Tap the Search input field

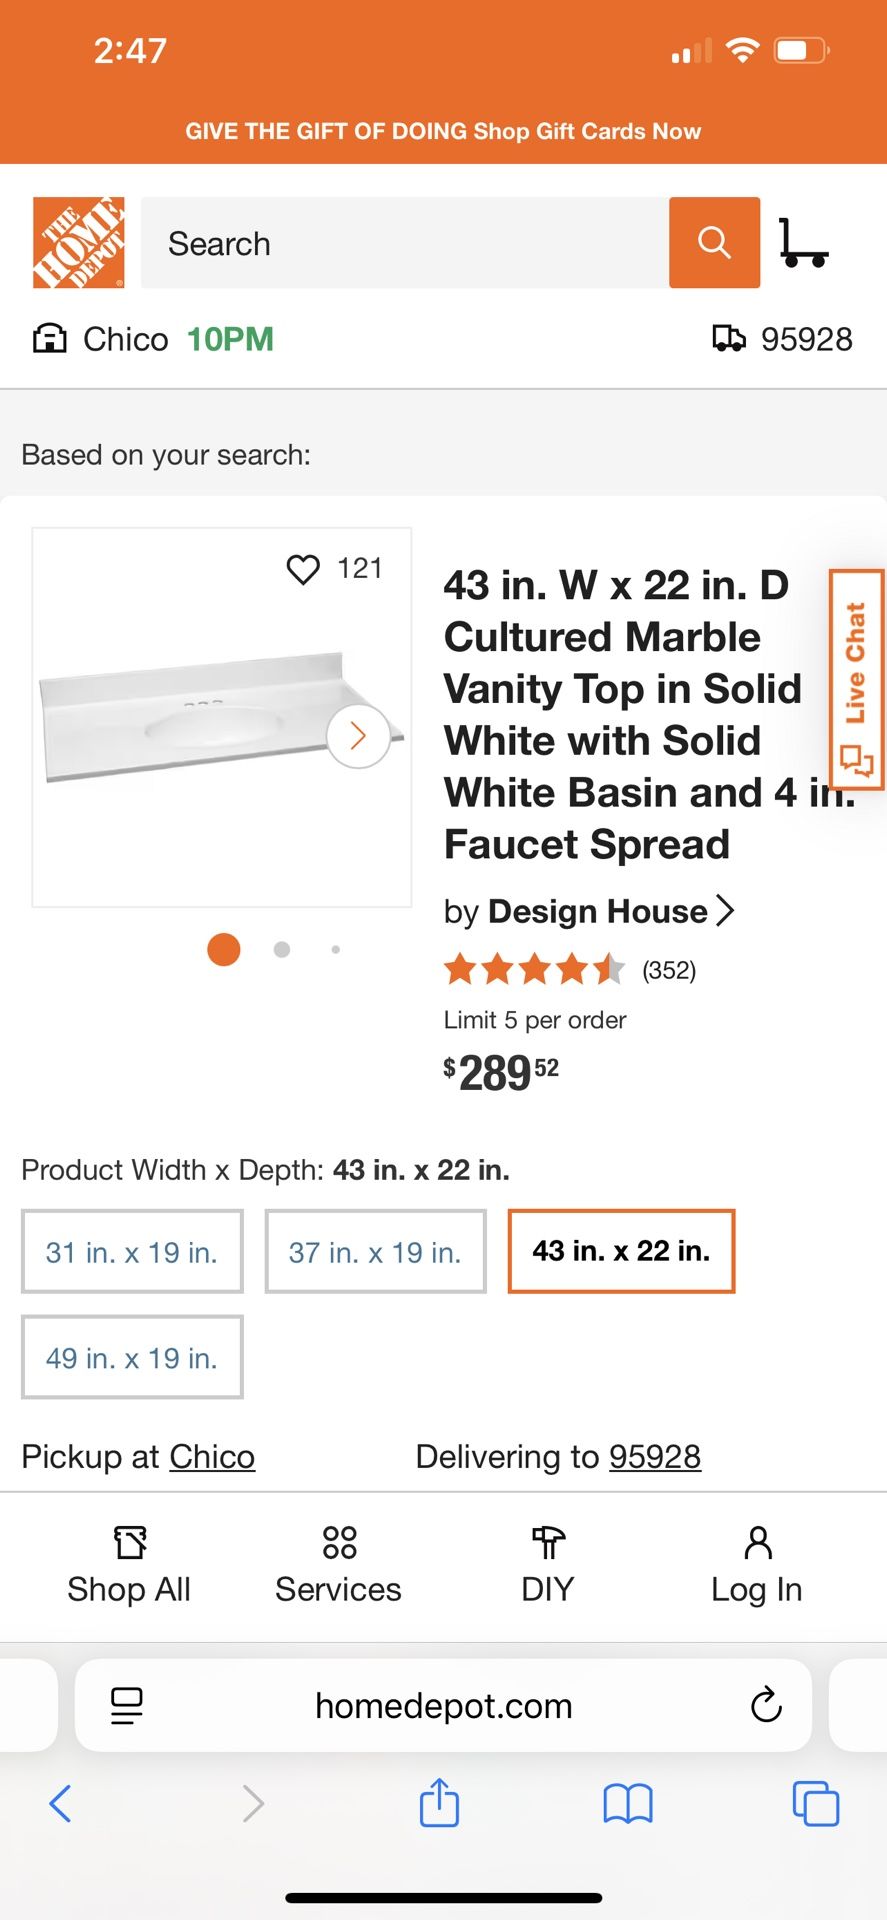(x=400, y=243)
